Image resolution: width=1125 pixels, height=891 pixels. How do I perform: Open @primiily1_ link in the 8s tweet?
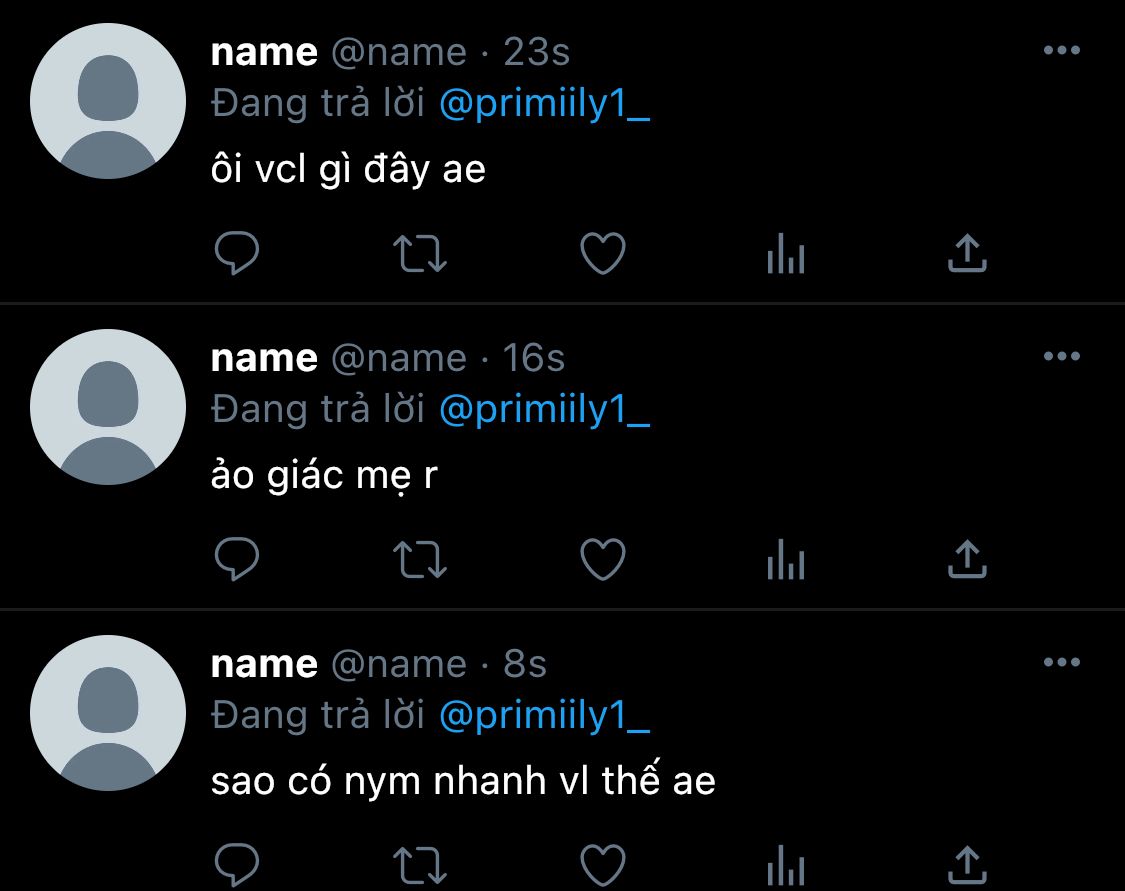[545, 715]
